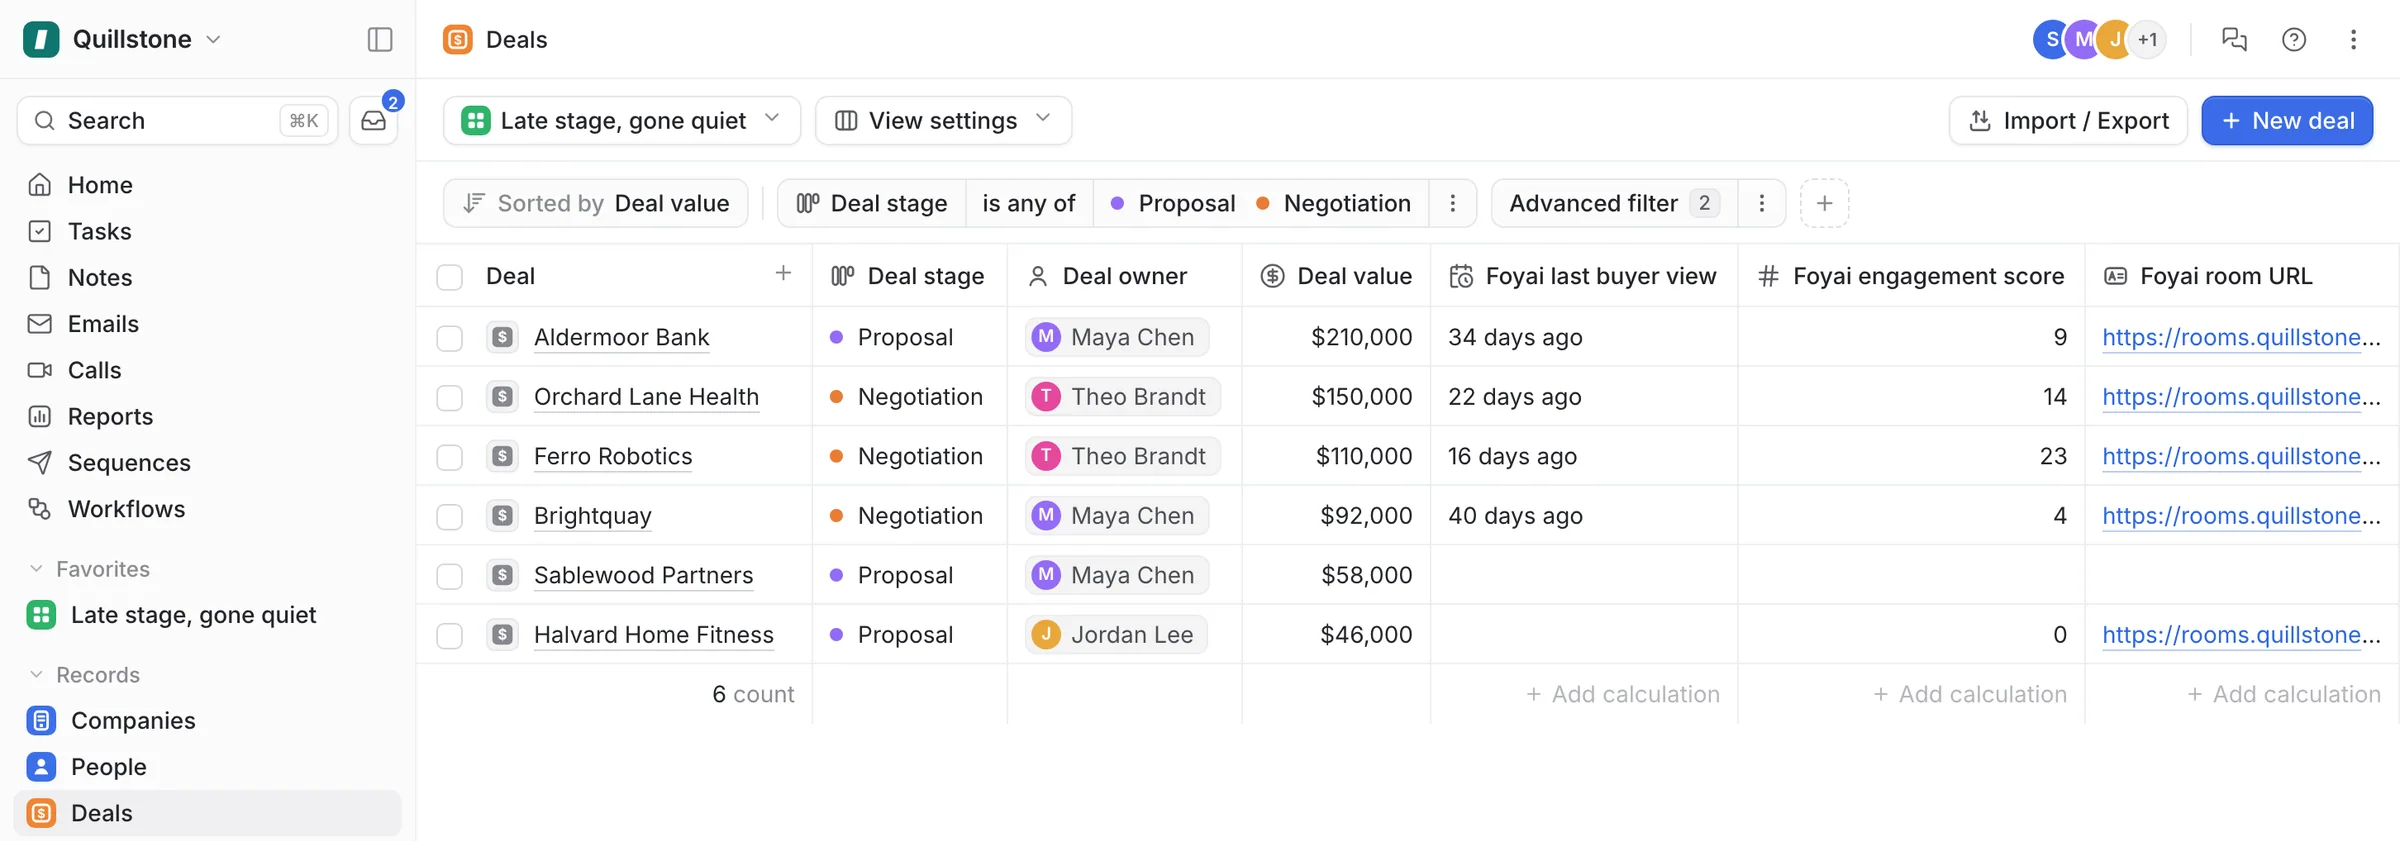2400x841 pixels.
Task: Add a new filter with plus icon
Action: pyautogui.click(x=1824, y=203)
